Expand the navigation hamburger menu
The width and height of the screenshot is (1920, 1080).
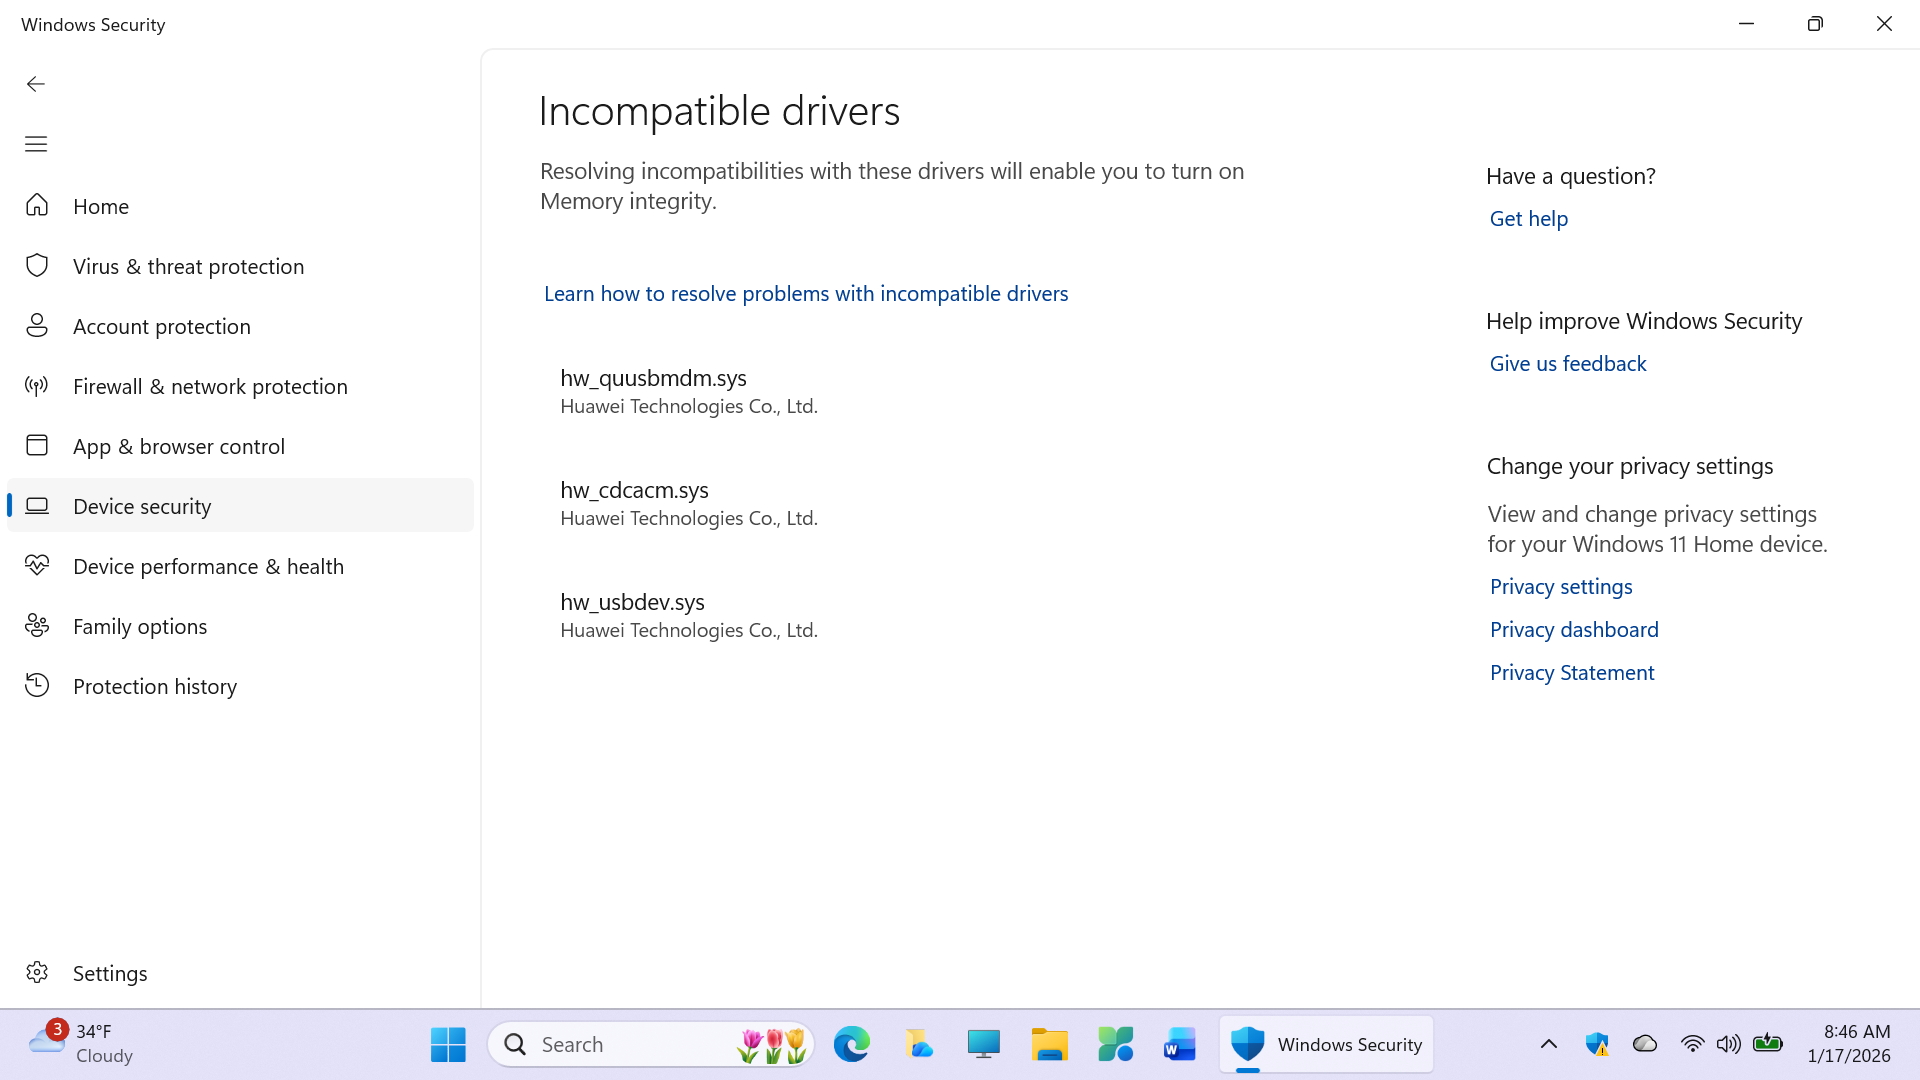coord(36,144)
